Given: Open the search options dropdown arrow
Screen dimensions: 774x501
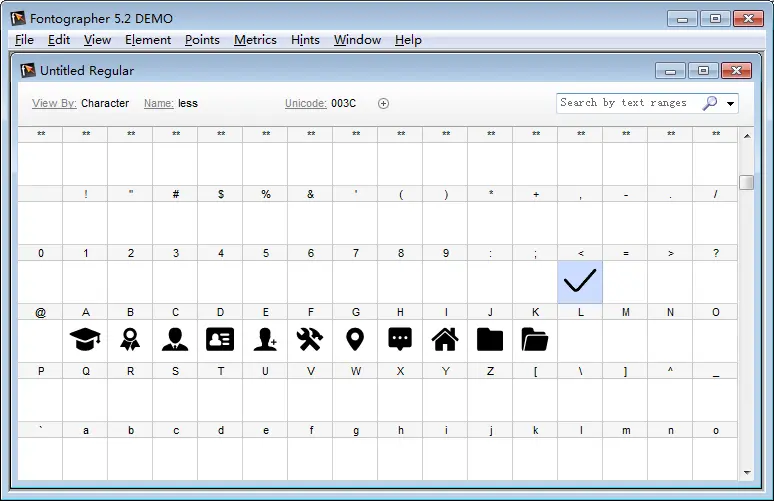Looking at the screenshot, I should 731,104.
